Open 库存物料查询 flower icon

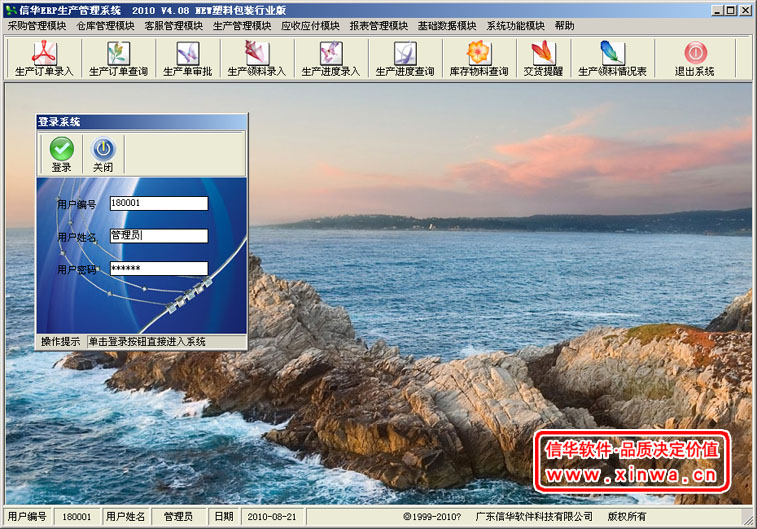(x=479, y=59)
